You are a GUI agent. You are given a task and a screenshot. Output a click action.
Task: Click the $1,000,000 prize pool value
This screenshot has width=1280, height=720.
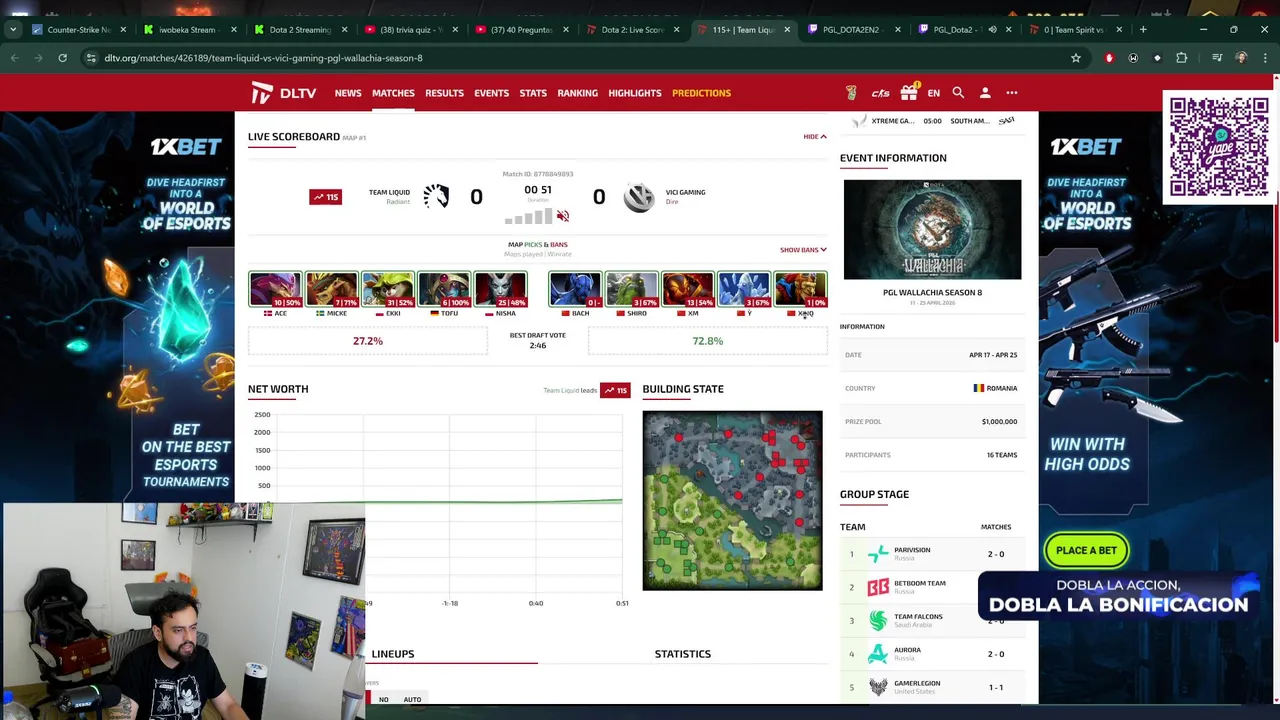pyautogui.click(x=999, y=422)
